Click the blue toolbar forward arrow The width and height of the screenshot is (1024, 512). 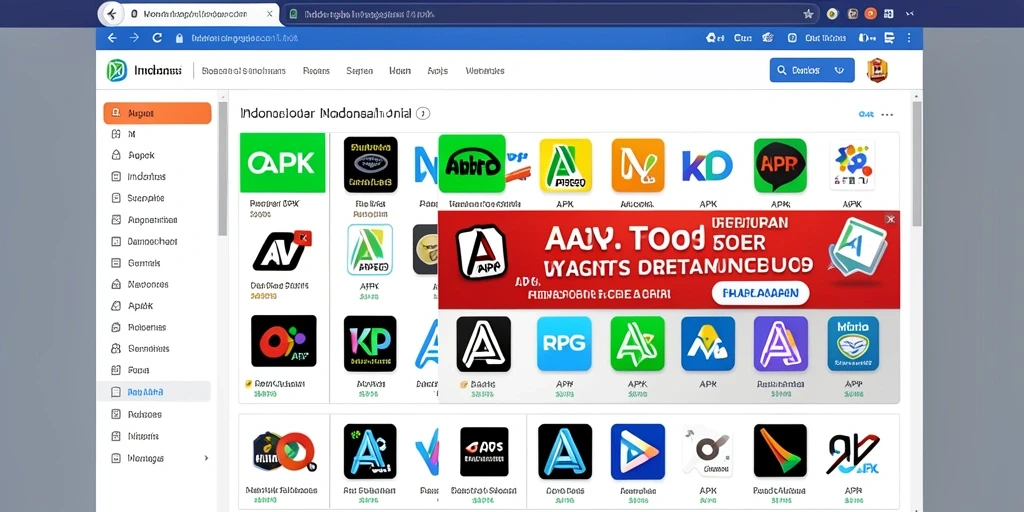(x=135, y=39)
